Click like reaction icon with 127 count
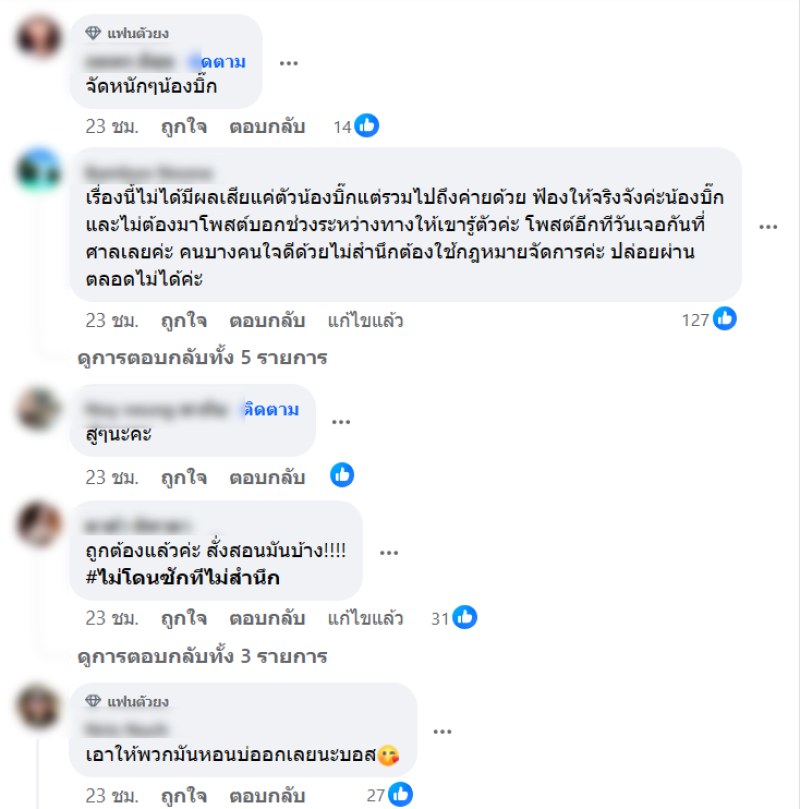This screenshot has width=800, height=809. pyautogui.click(x=725, y=318)
